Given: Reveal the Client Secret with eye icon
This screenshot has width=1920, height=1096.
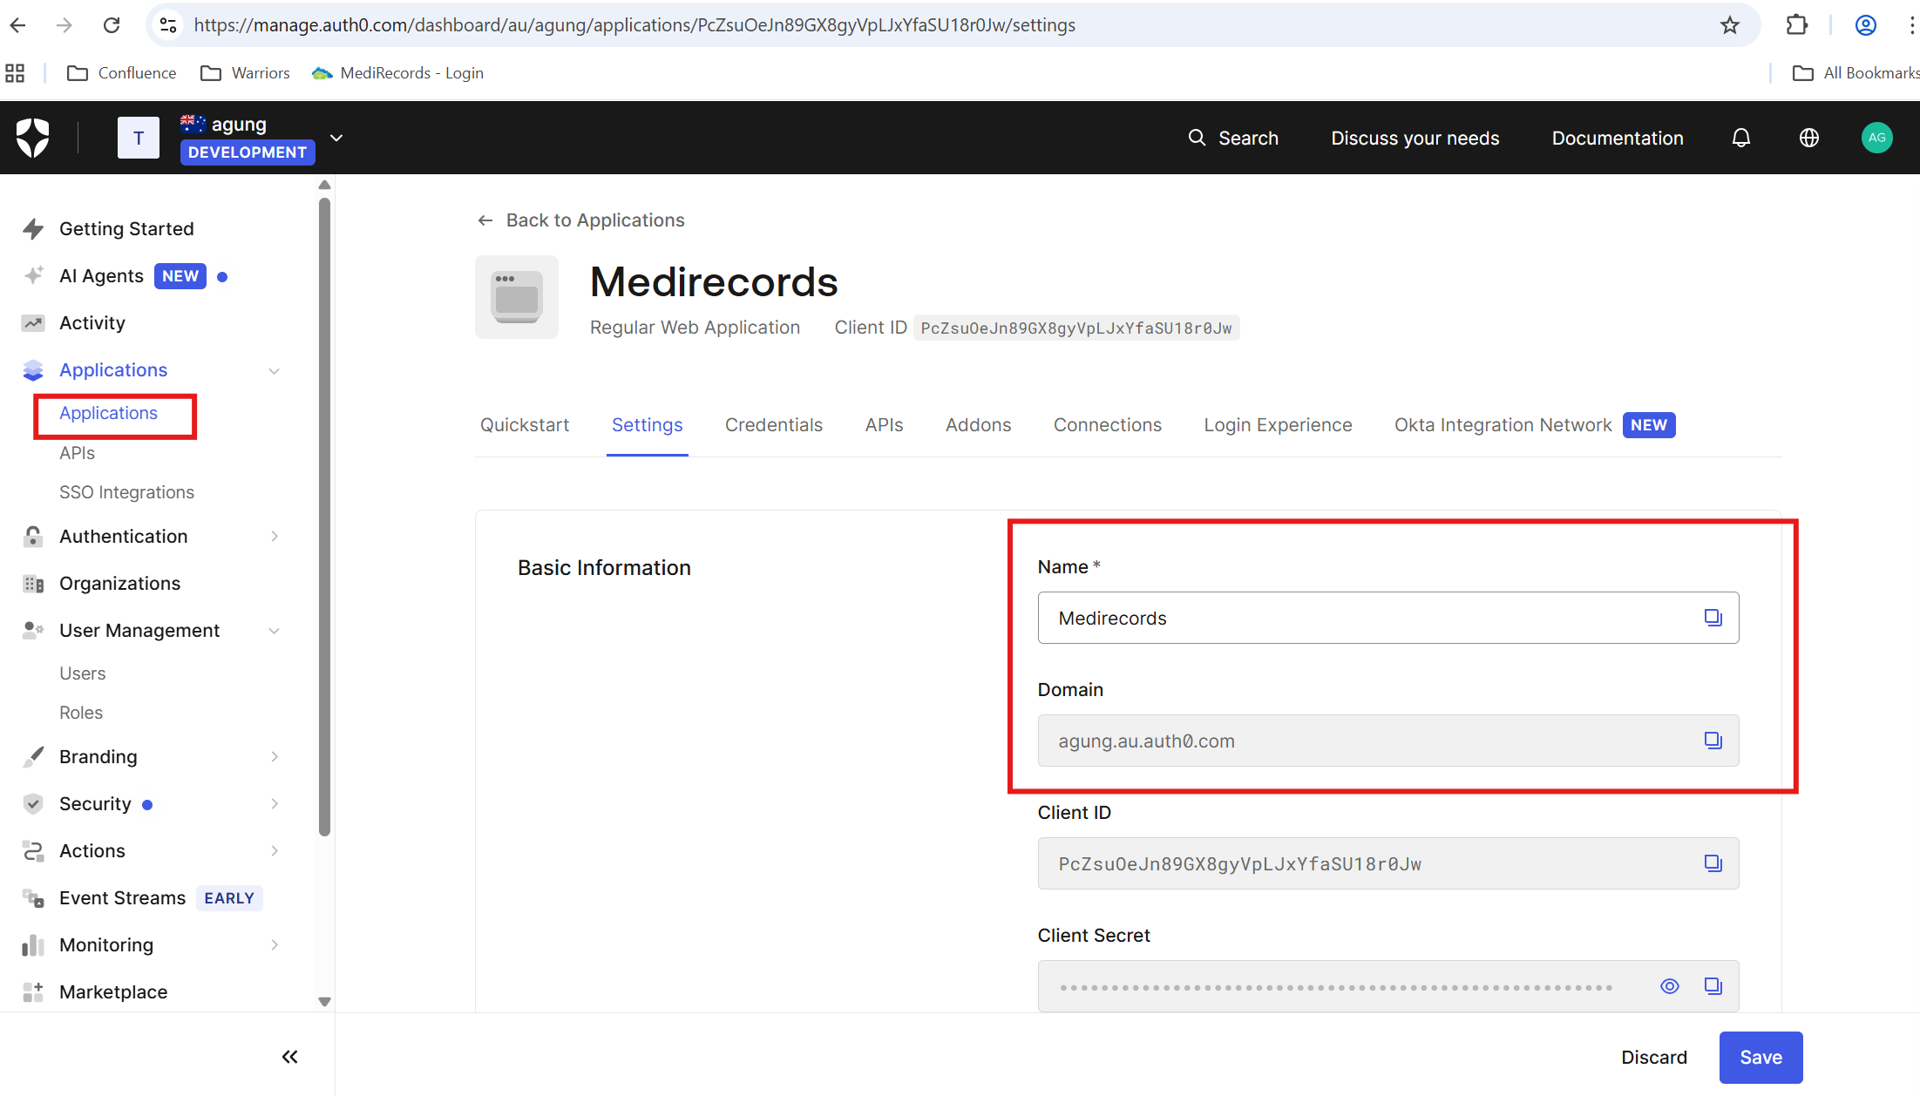Looking at the screenshot, I should [1670, 987].
